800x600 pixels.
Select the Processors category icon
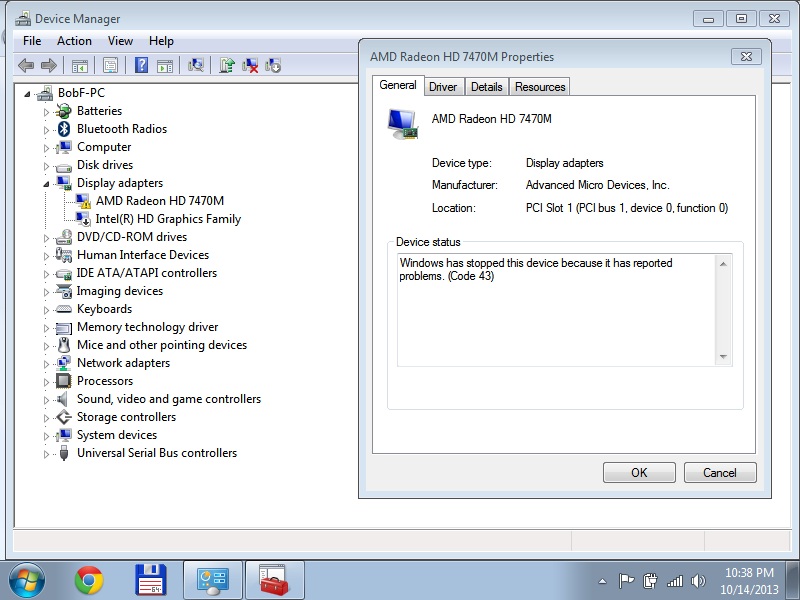pyautogui.click(x=63, y=381)
